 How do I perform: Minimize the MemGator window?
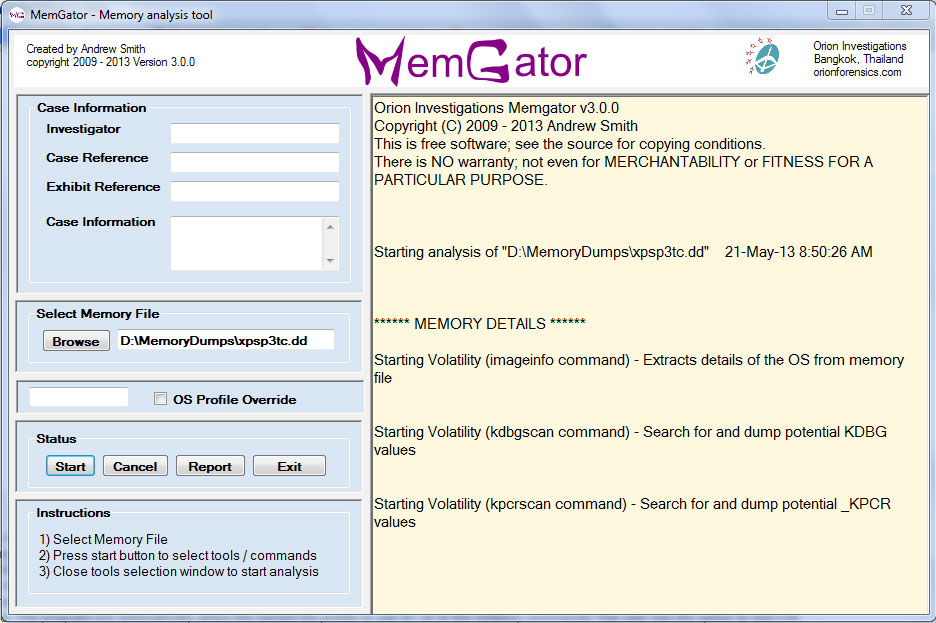[842, 11]
